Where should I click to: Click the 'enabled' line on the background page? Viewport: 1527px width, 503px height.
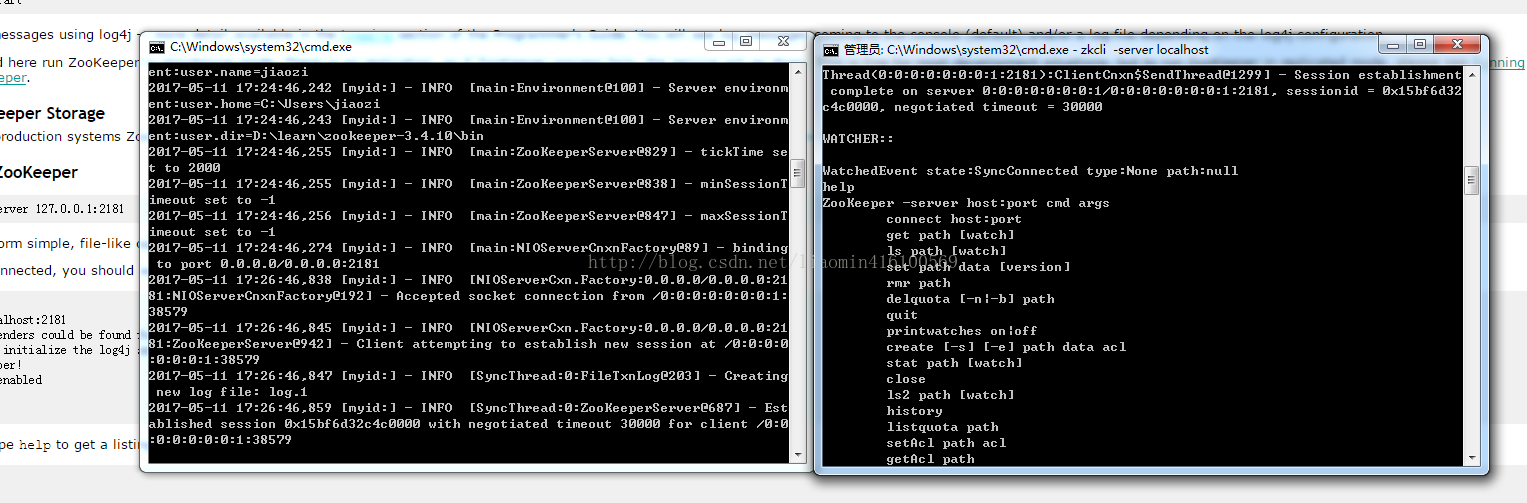tap(21, 380)
